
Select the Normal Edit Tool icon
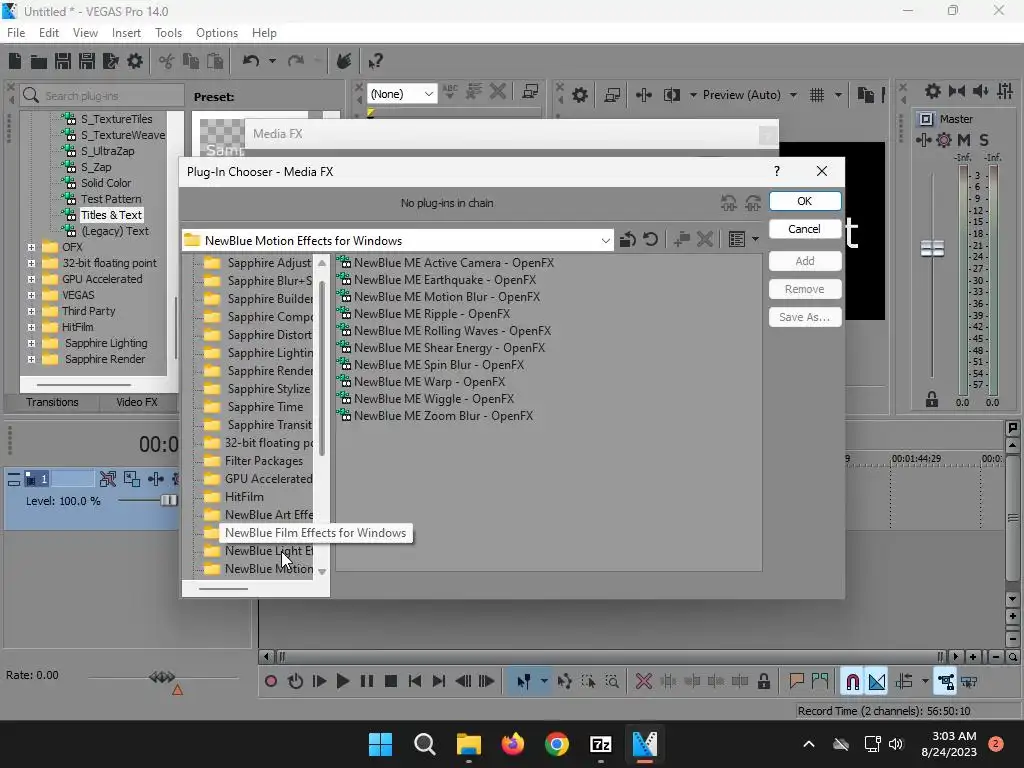[523, 681]
